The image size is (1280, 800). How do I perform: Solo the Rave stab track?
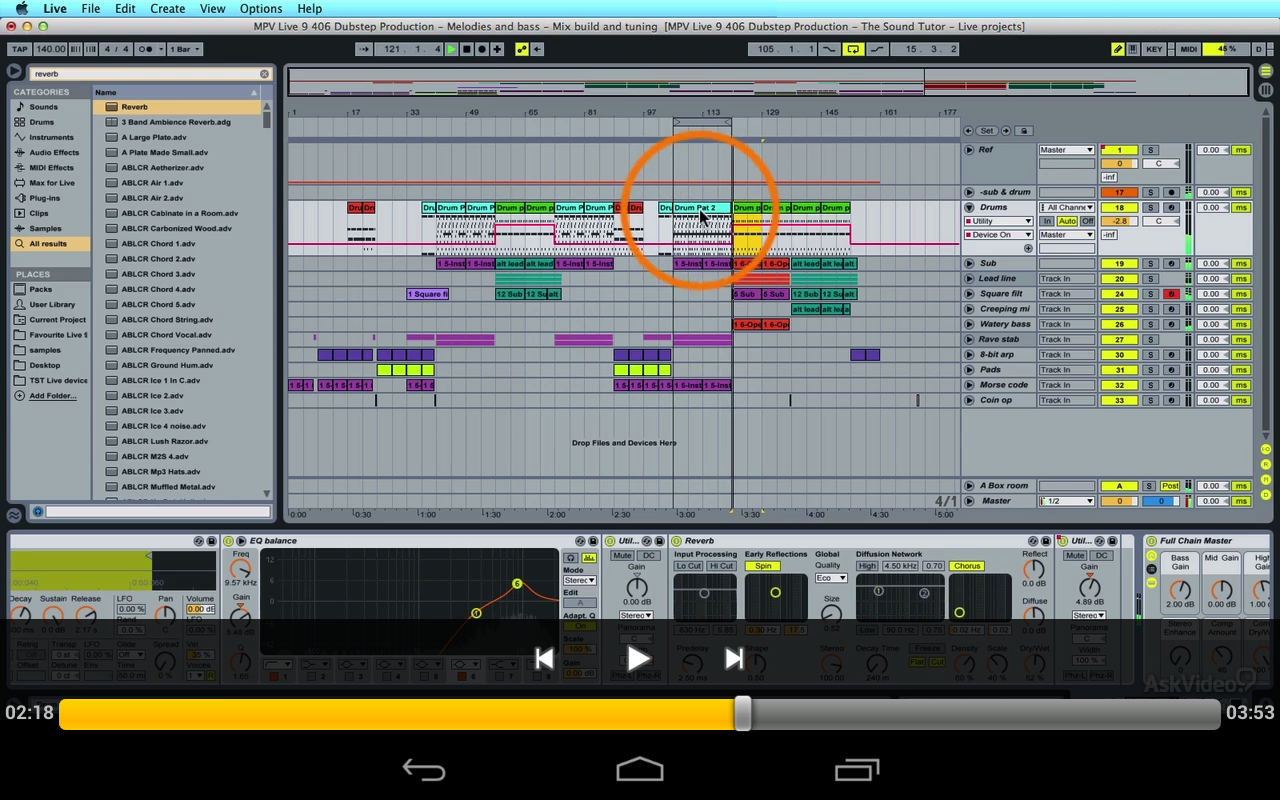pyautogui.click(x=1150, y=340)
